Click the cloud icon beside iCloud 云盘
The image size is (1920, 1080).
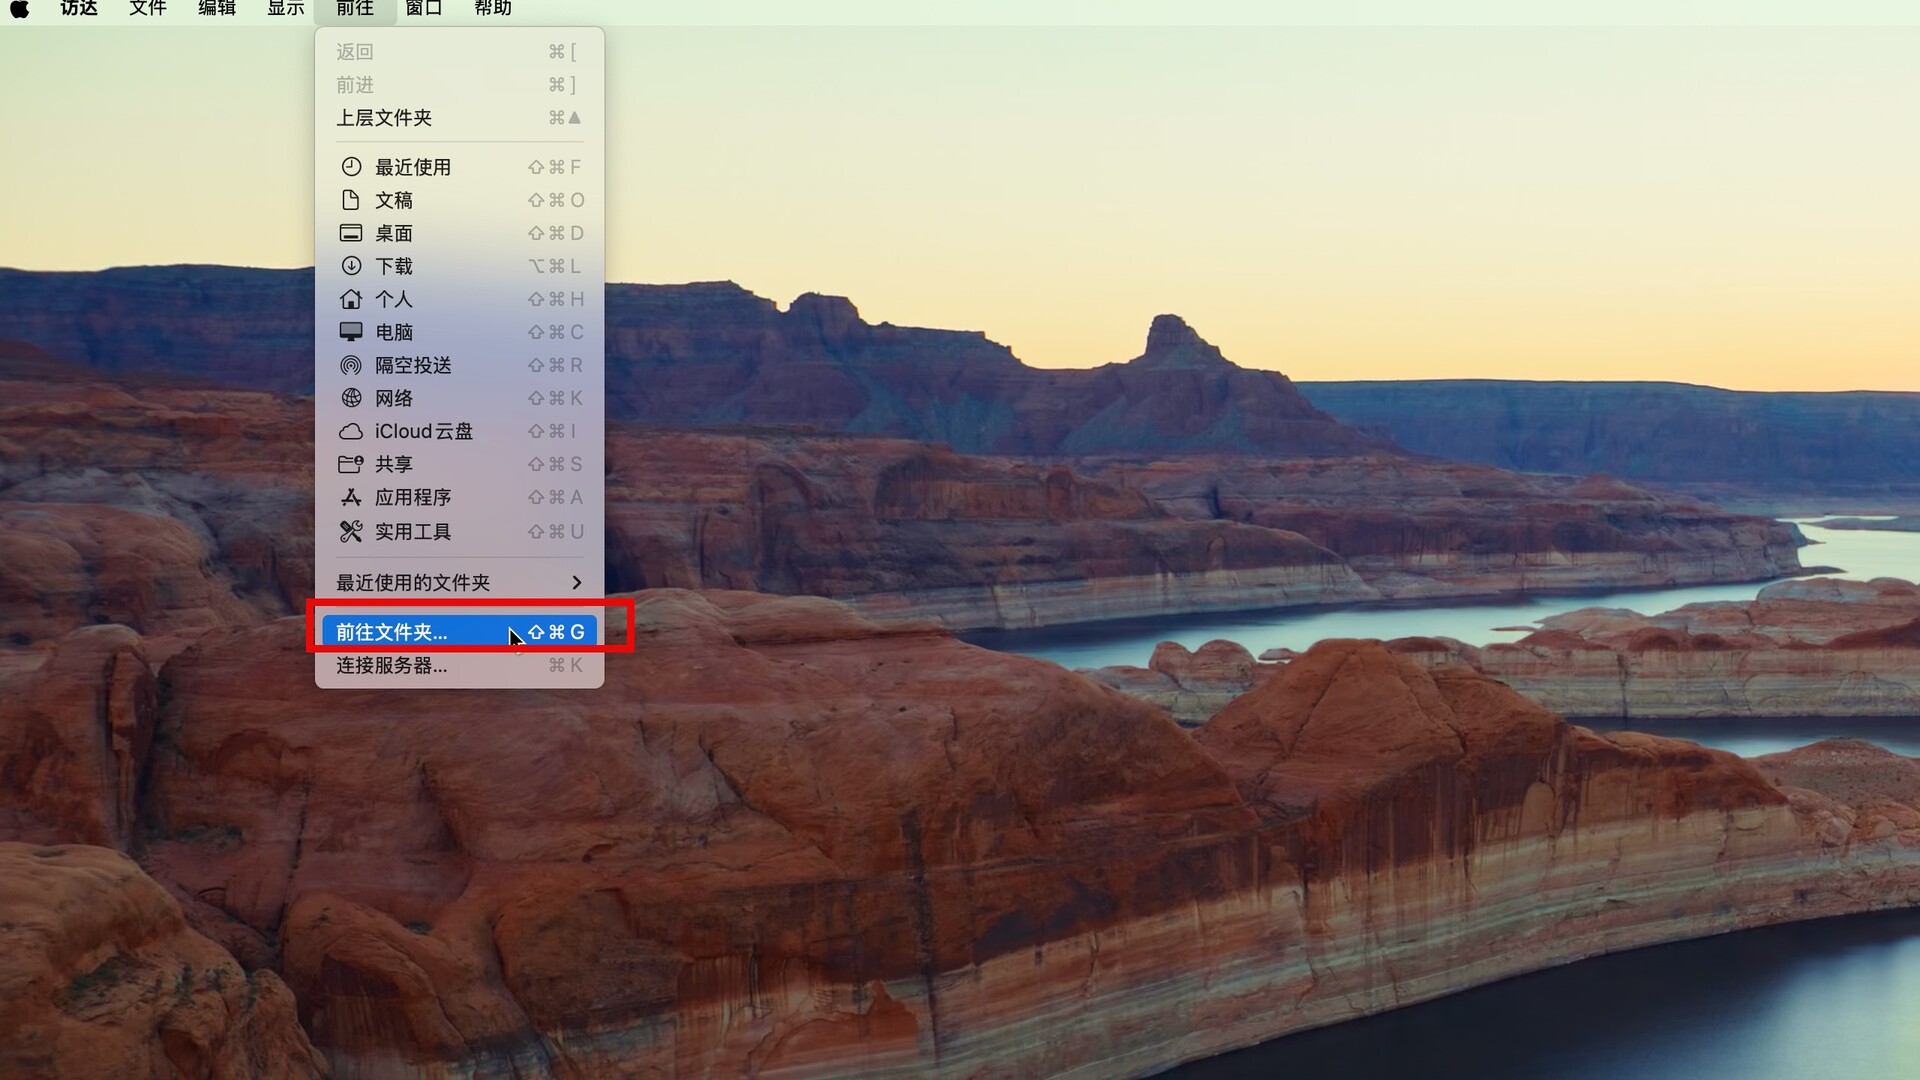351,432
